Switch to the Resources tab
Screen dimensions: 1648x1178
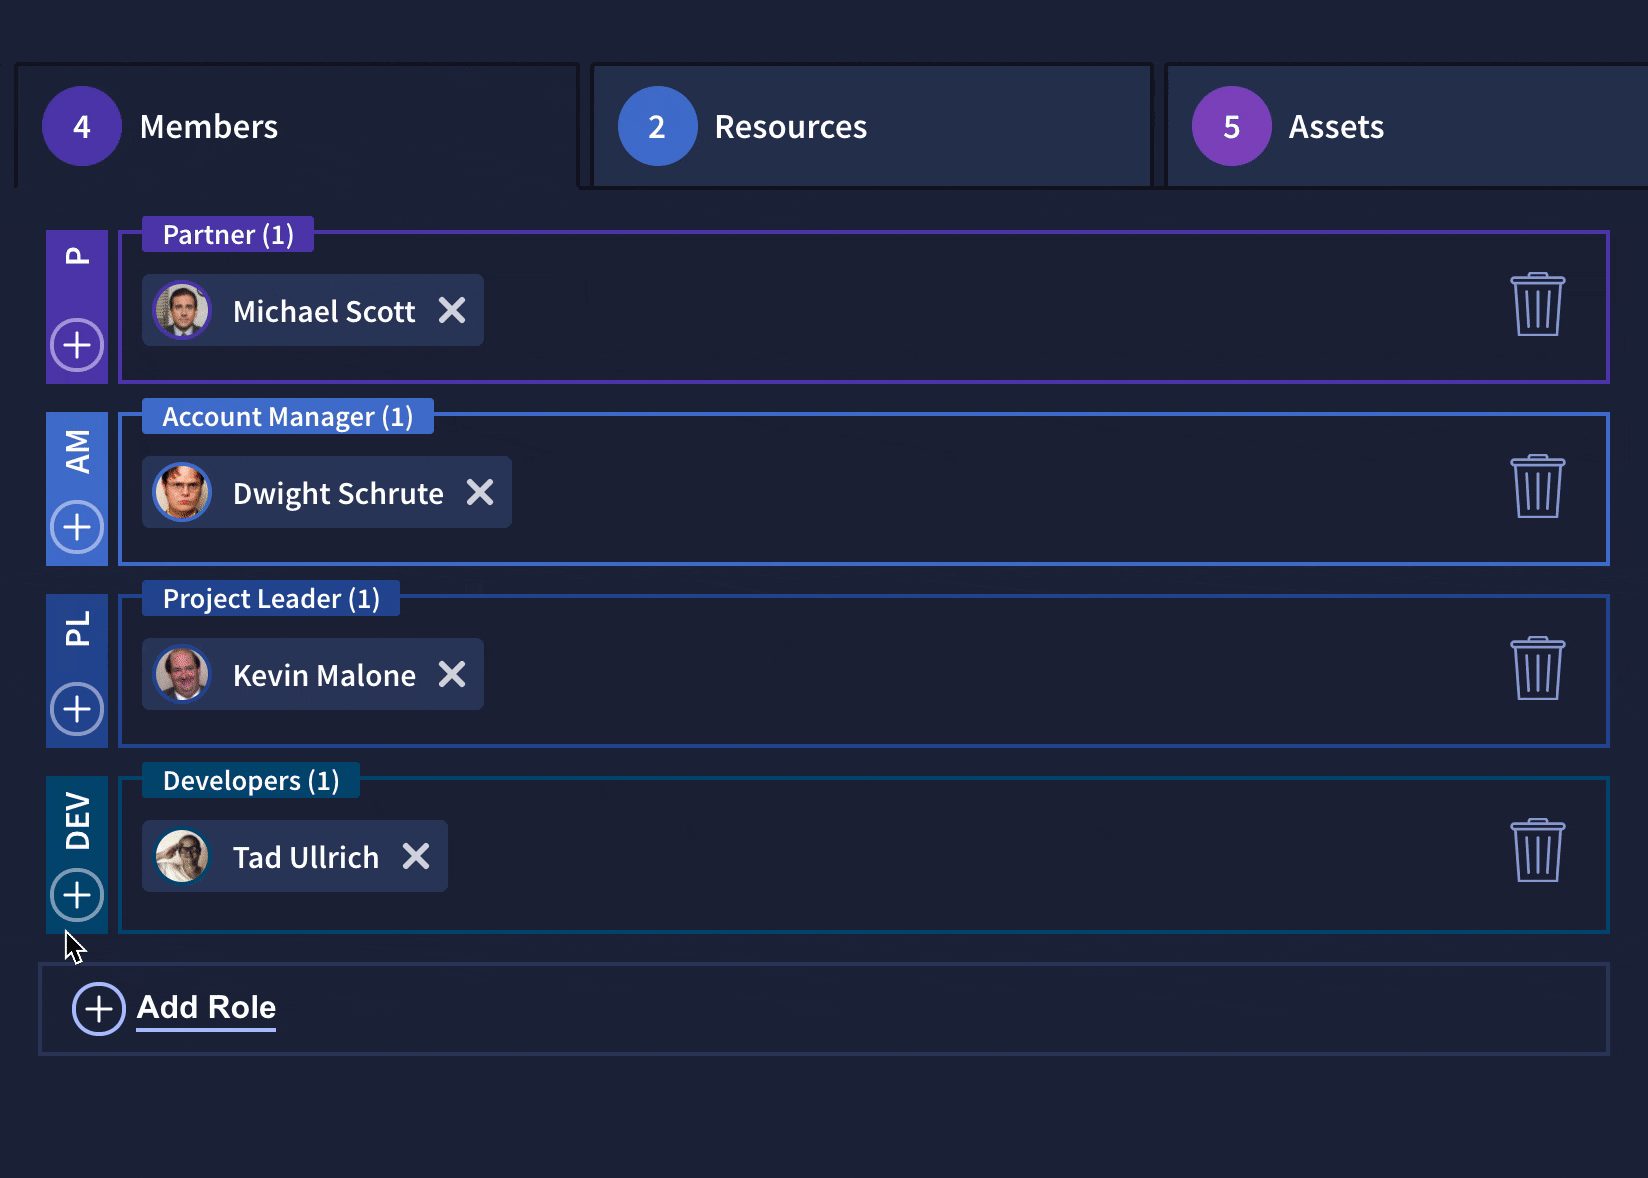[x=872, y=126]
